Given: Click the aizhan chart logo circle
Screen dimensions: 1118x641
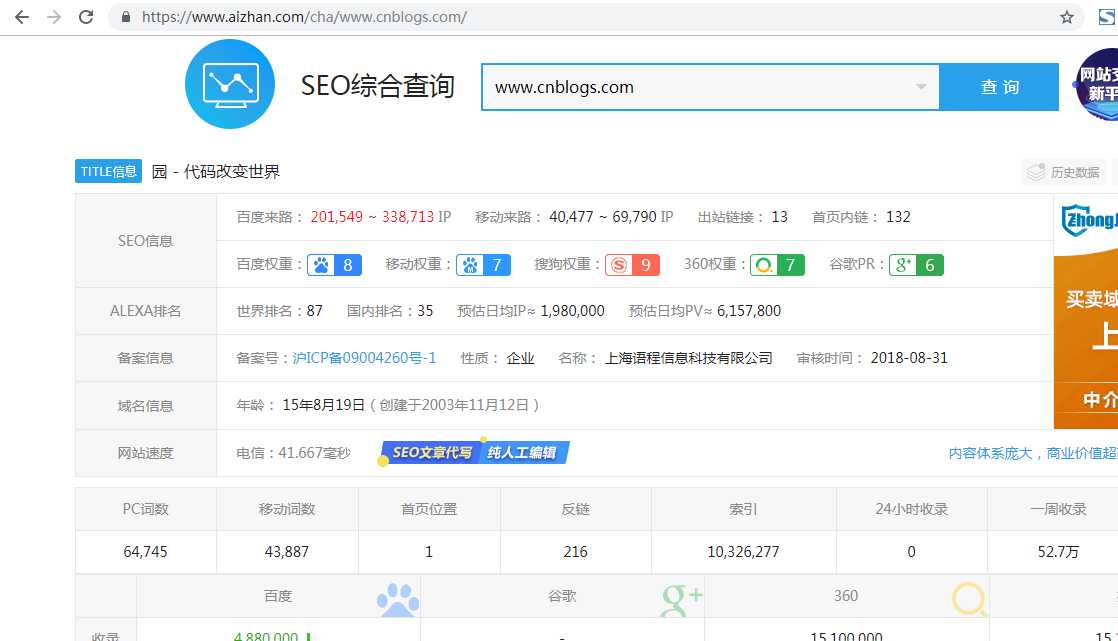Looking at the screenshot, I should 230,84.
